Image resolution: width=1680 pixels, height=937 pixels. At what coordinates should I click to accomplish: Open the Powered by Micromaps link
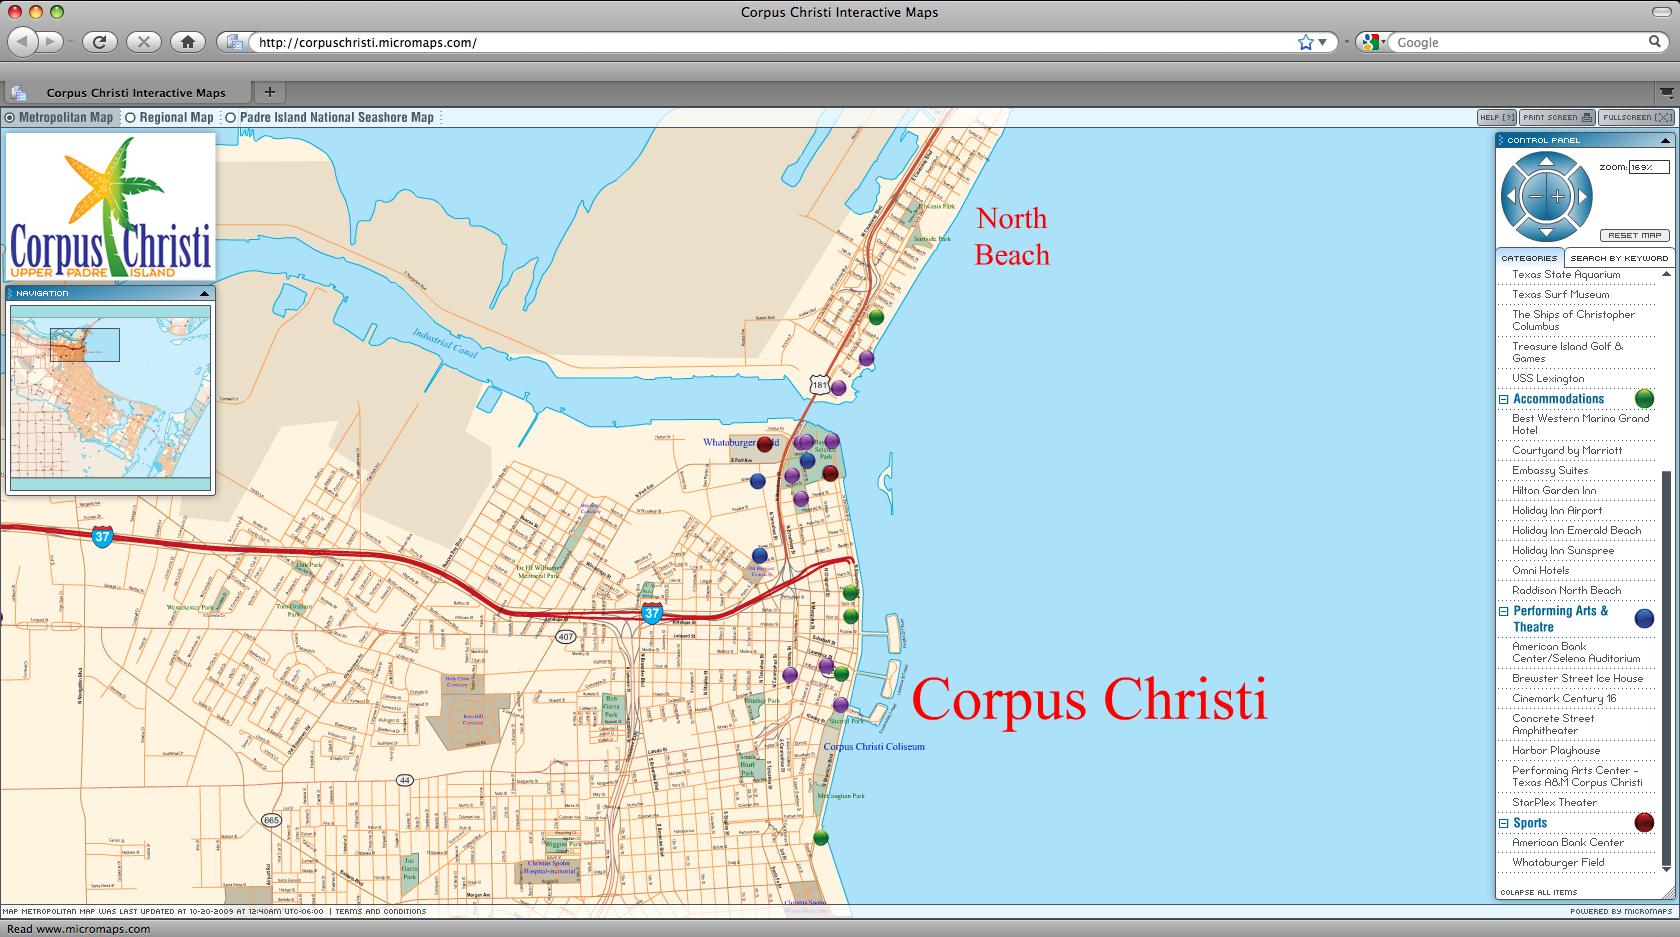click(x=1621, y=911)
